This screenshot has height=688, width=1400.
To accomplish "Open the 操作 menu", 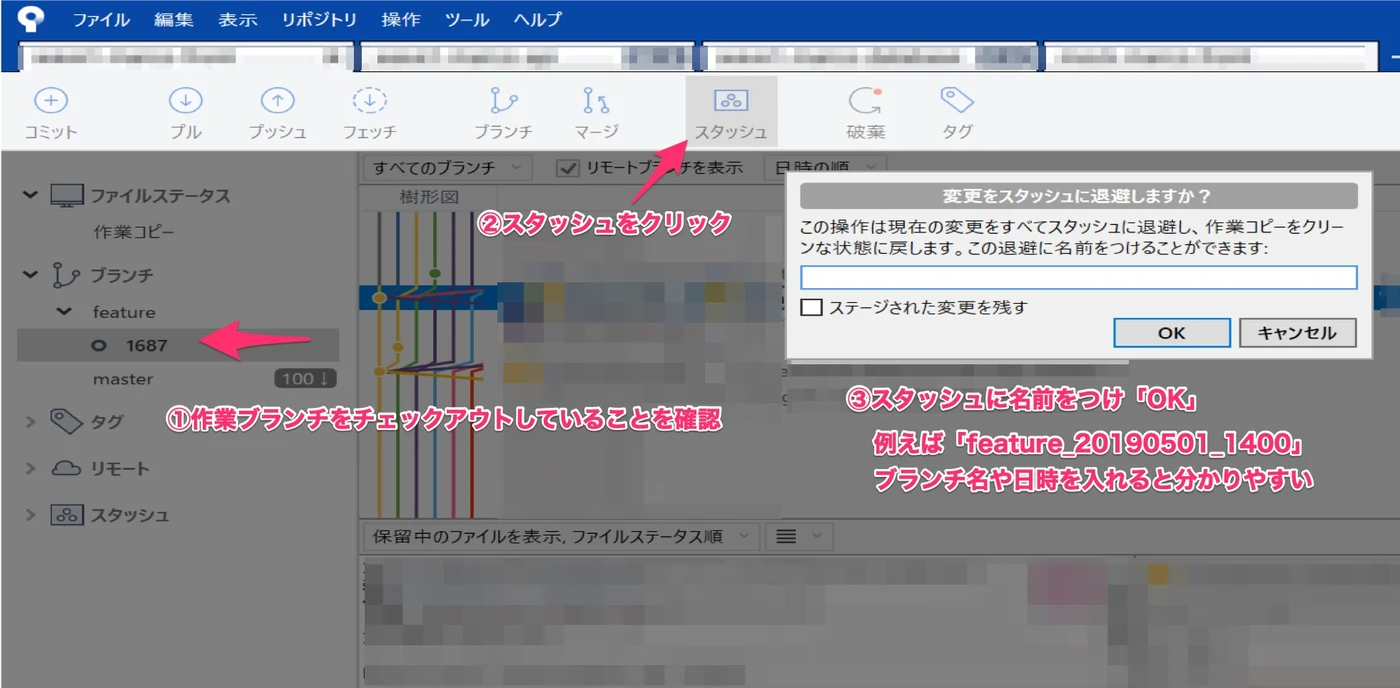I will point(401,19).
